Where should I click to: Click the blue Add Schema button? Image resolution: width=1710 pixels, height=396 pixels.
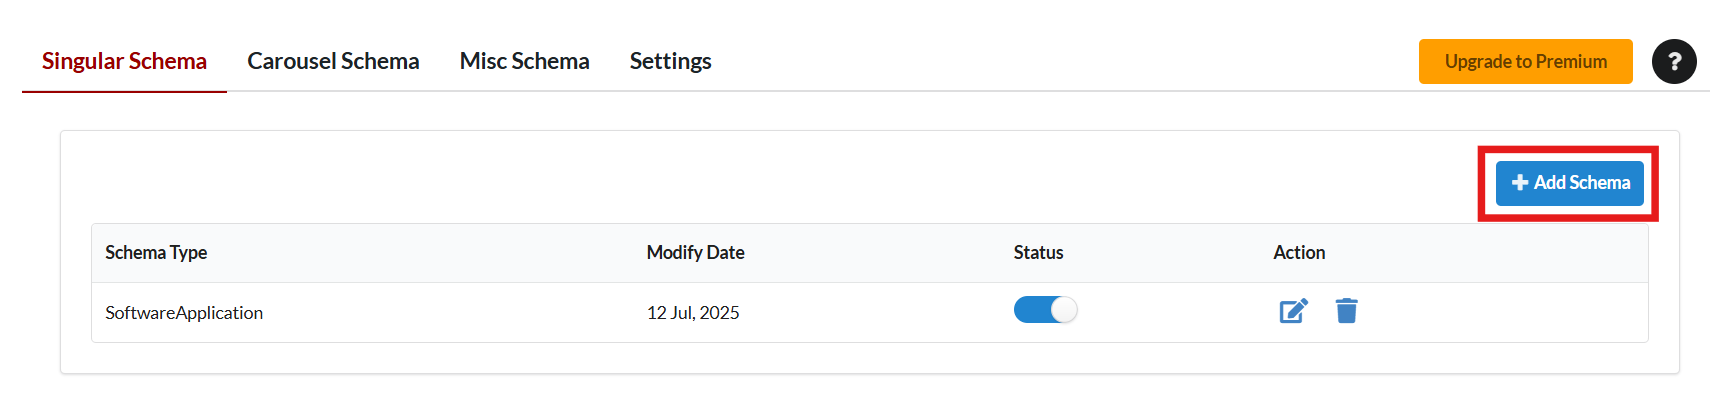(x=1569, y=183)
